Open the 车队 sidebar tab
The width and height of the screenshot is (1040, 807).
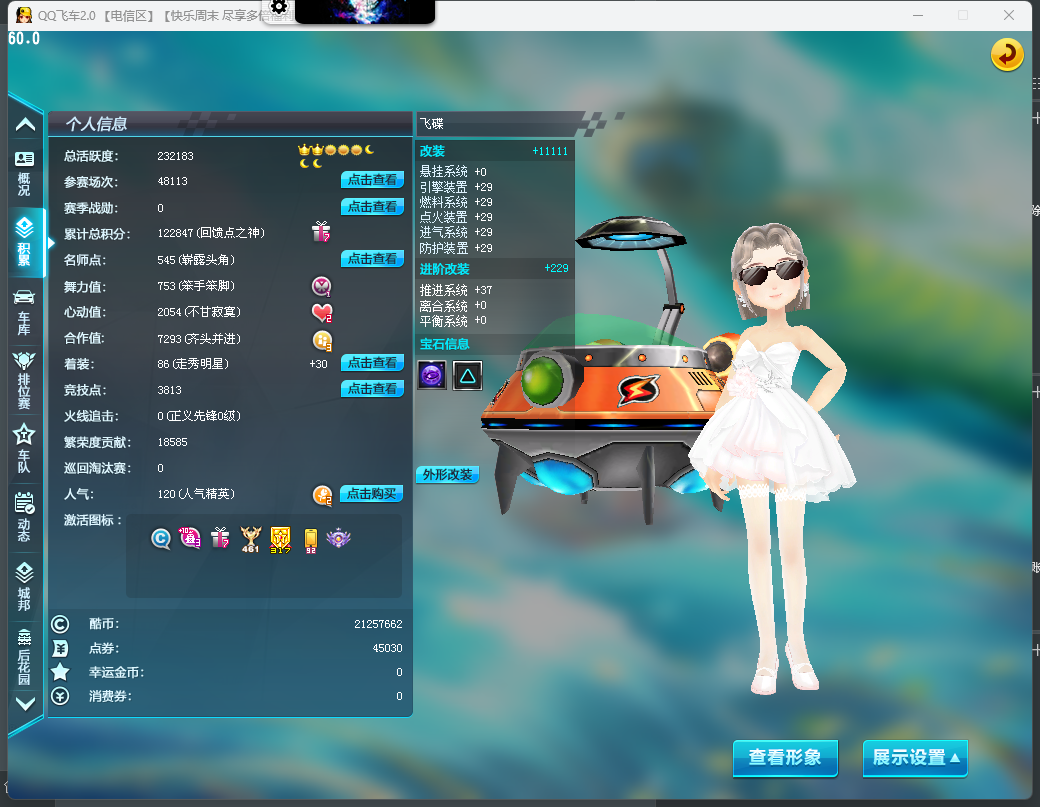click(x=25, y=448)
